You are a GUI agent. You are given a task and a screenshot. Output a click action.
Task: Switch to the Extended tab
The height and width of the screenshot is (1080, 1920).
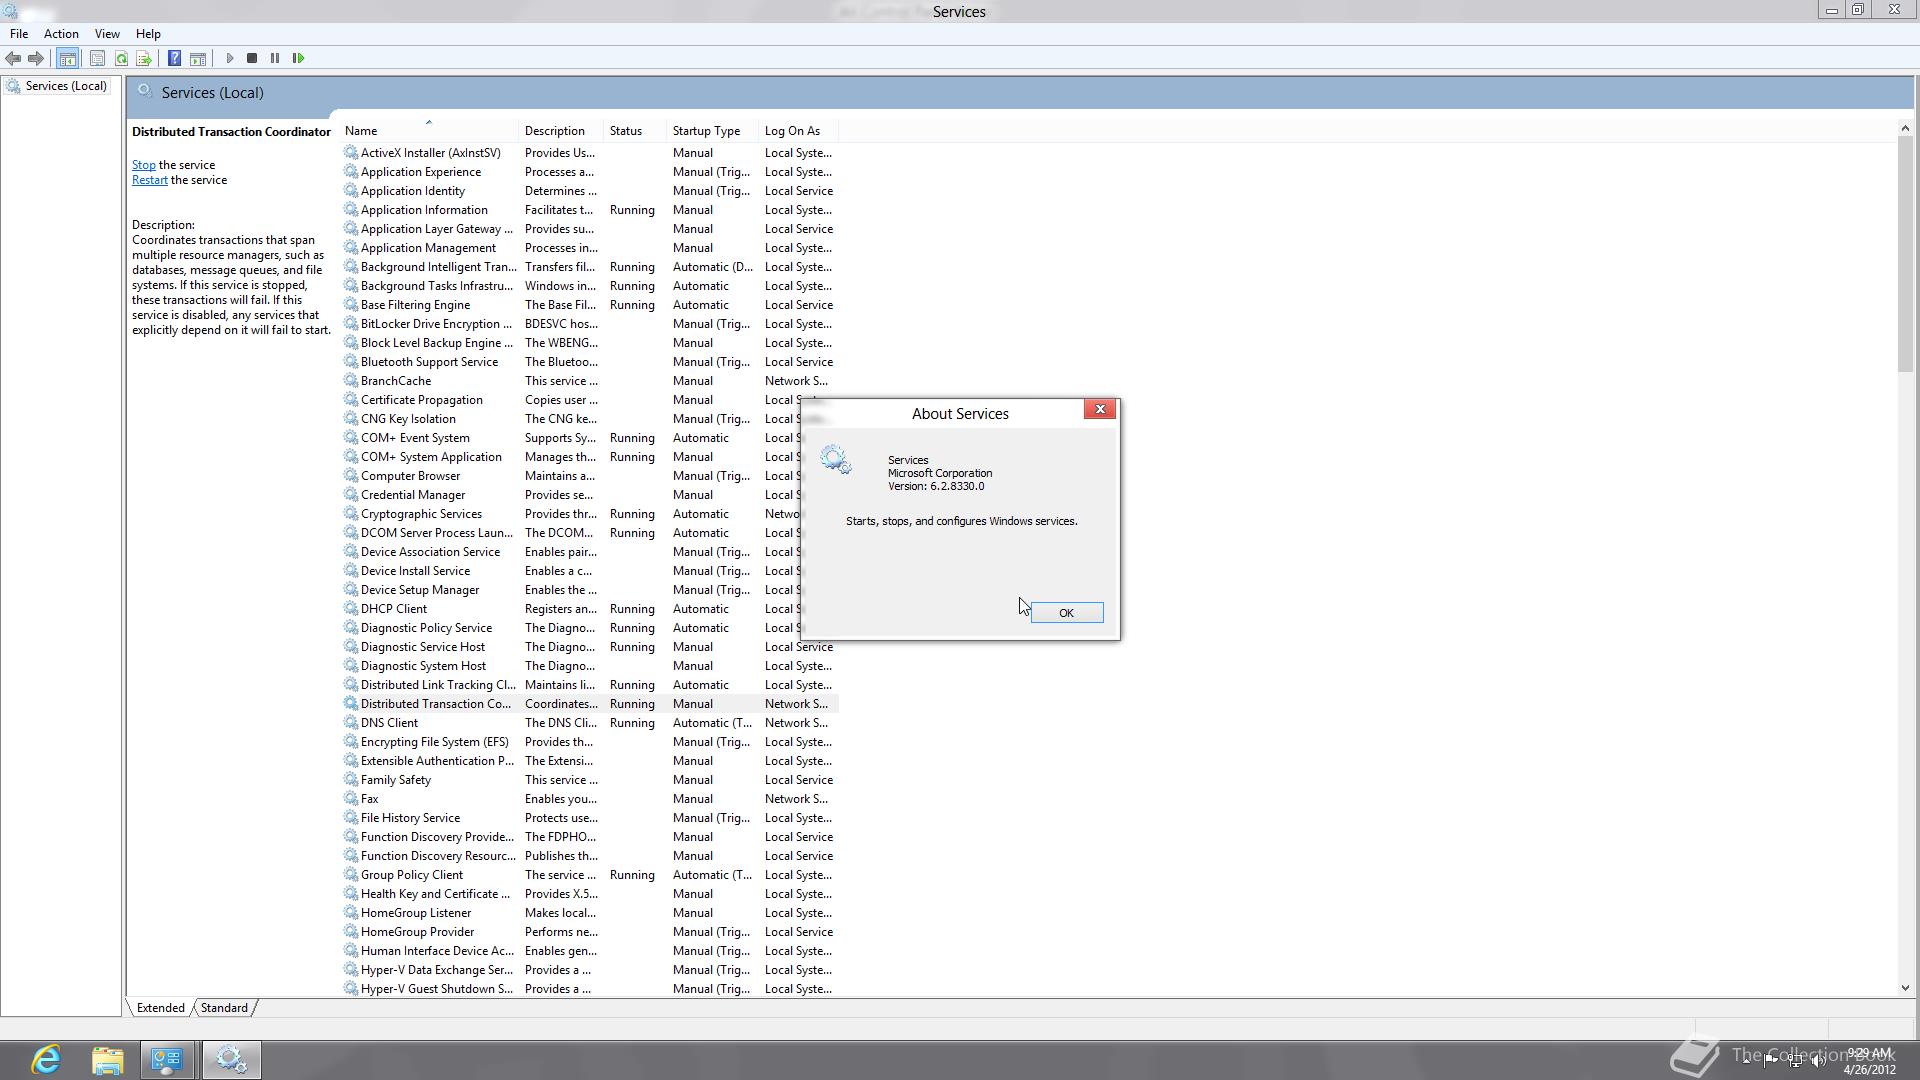161,1008
